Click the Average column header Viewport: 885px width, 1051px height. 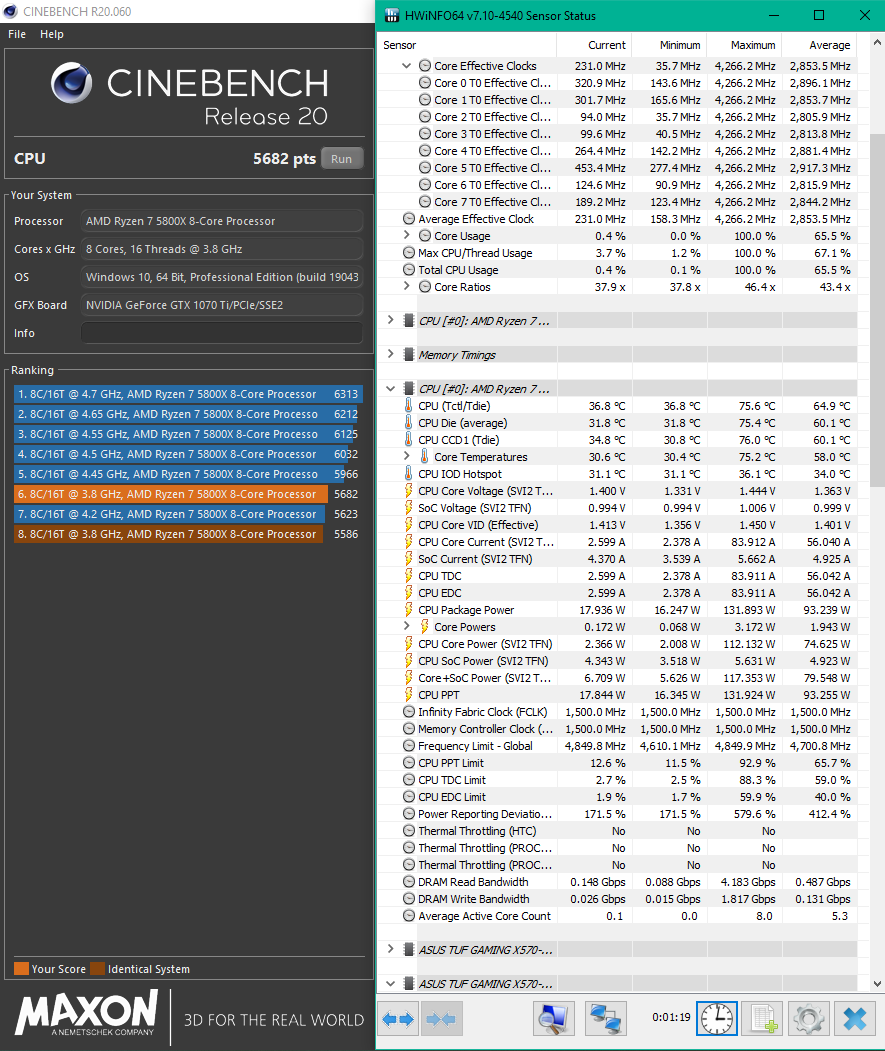pos(820,45)
